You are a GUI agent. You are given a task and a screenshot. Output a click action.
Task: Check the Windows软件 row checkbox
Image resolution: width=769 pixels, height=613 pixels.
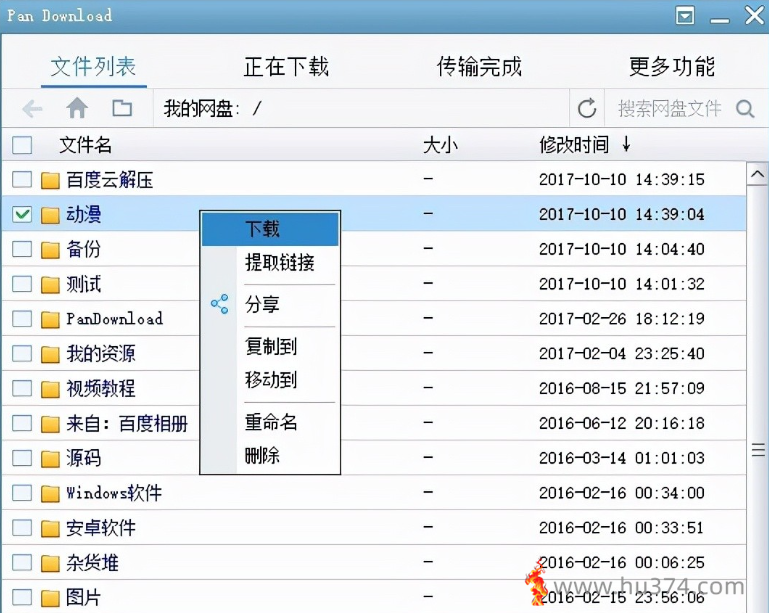click(x=22, y=492)
